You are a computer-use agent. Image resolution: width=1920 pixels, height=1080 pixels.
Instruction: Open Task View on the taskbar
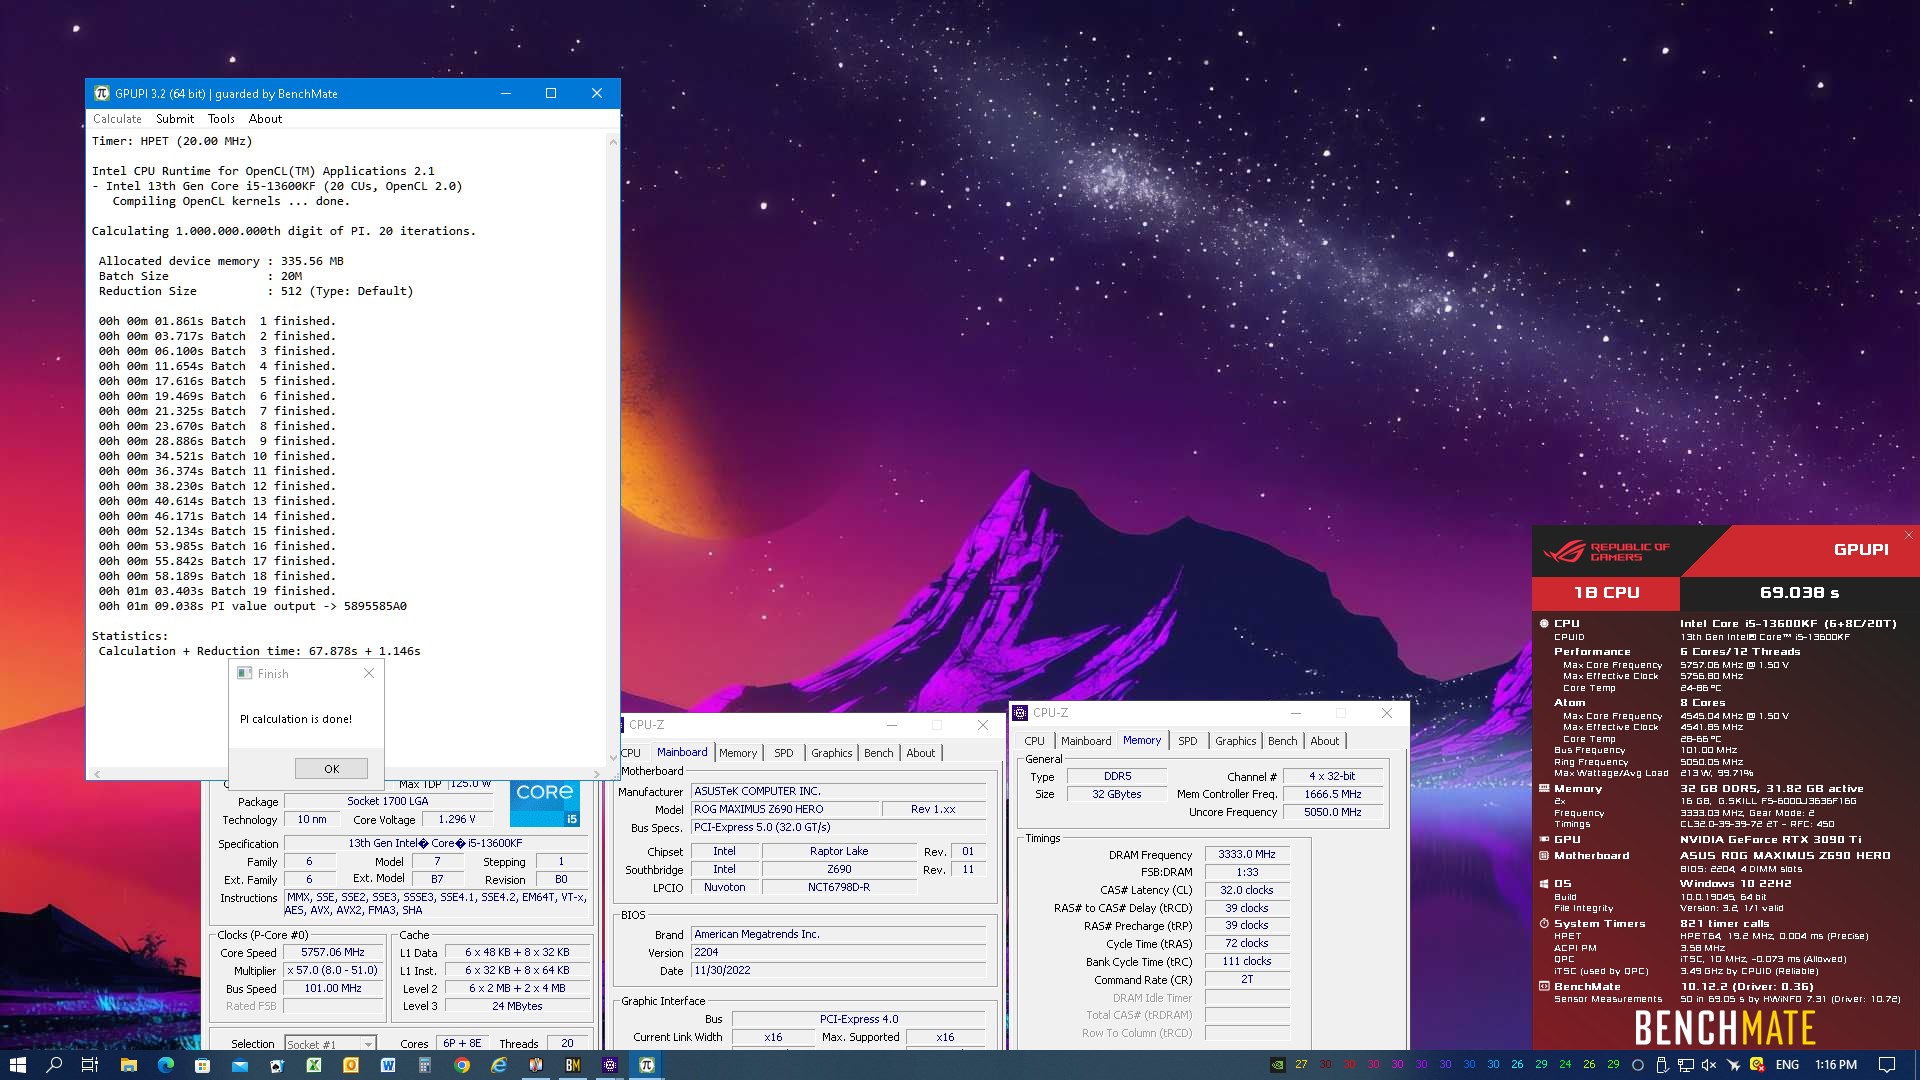coord(90,1065)
